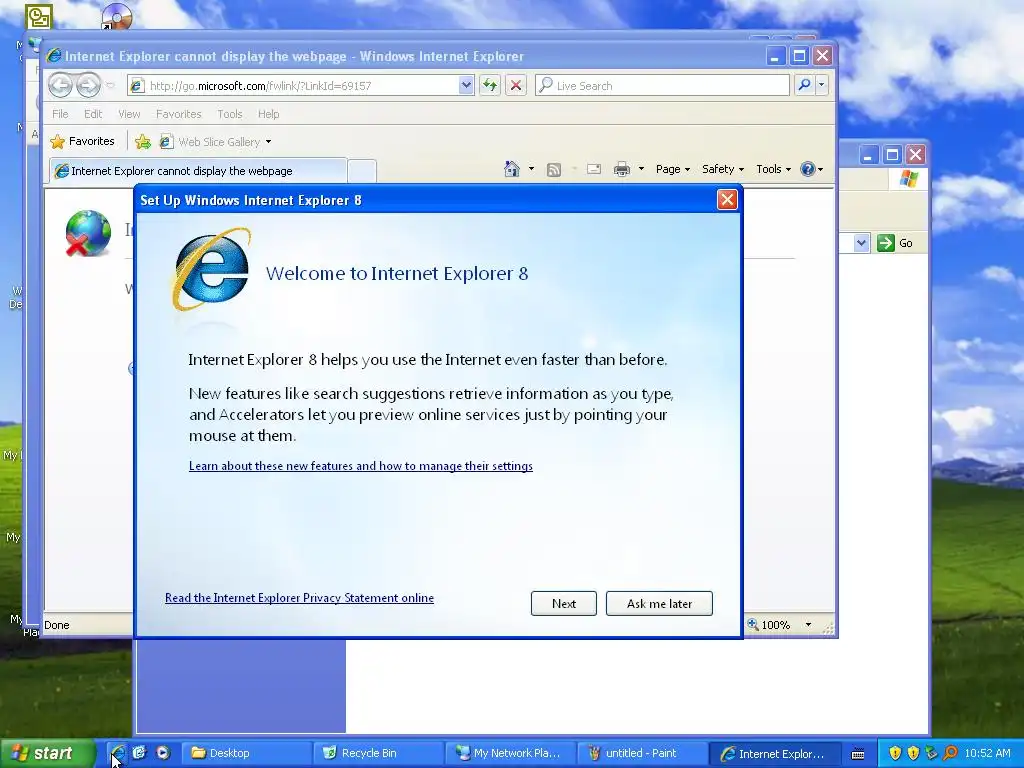Switch to My Network Places taskbar button
This screenshot has height=768, width=1024.
[x=510, y=753]
